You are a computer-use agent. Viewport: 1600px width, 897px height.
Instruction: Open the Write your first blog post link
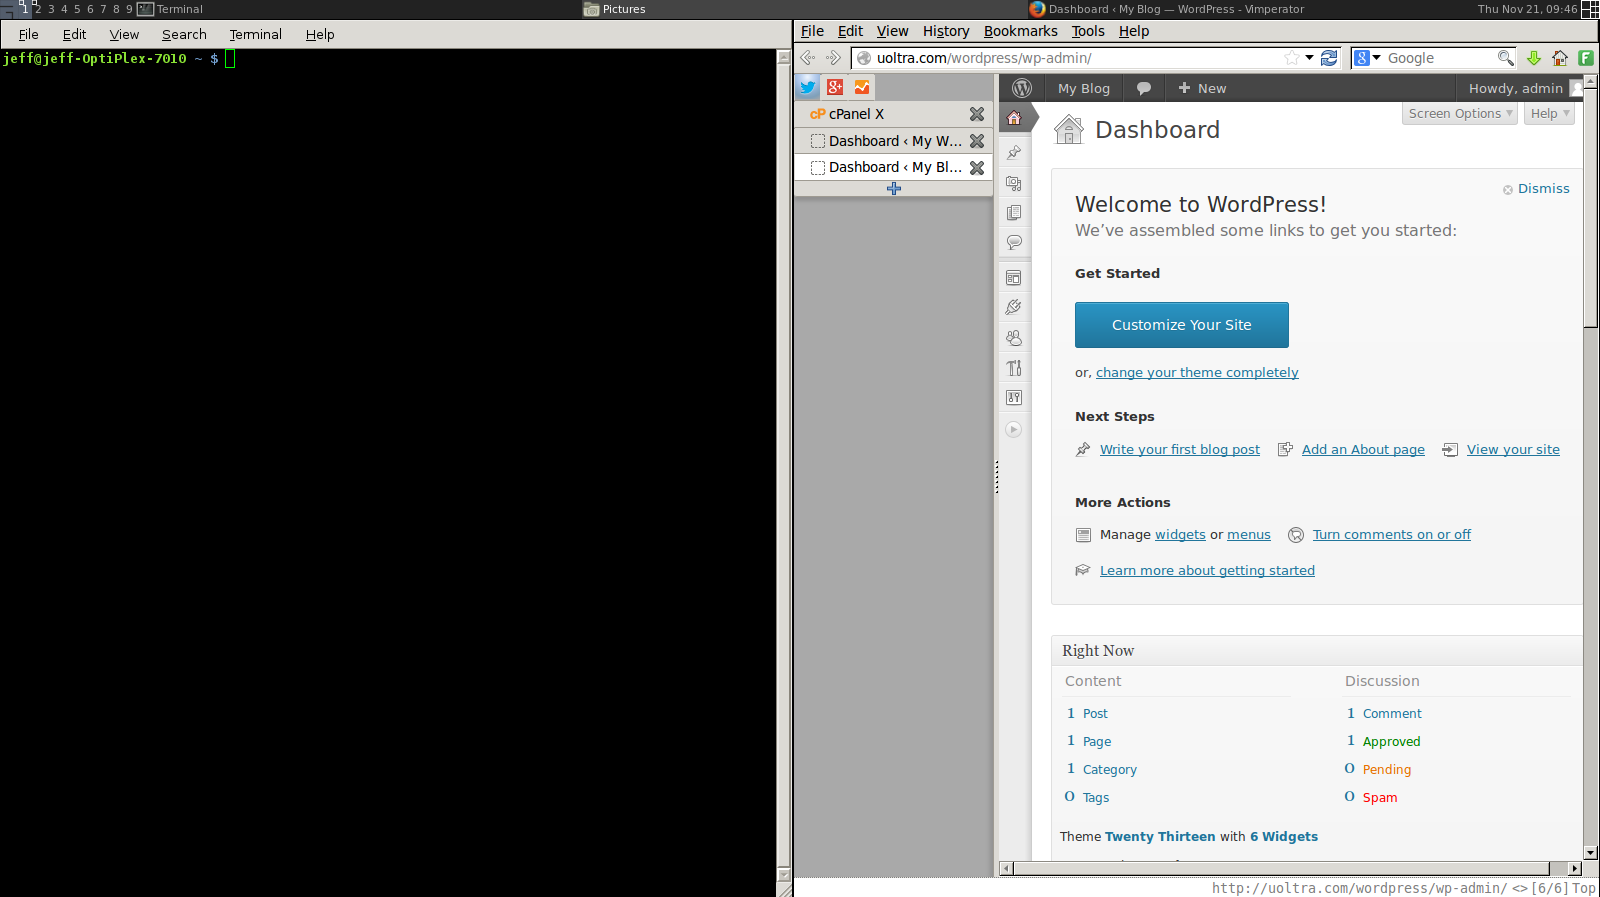pos(1180,450)
